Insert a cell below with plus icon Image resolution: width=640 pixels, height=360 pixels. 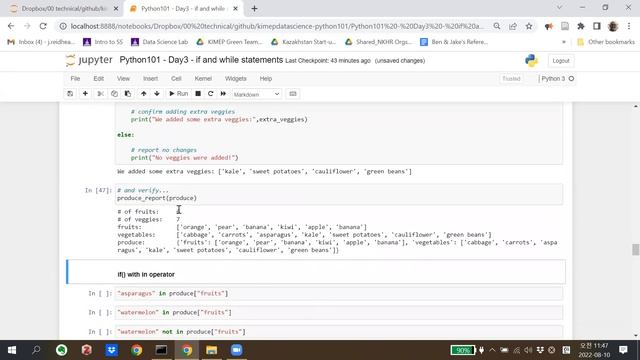[85, 94]
